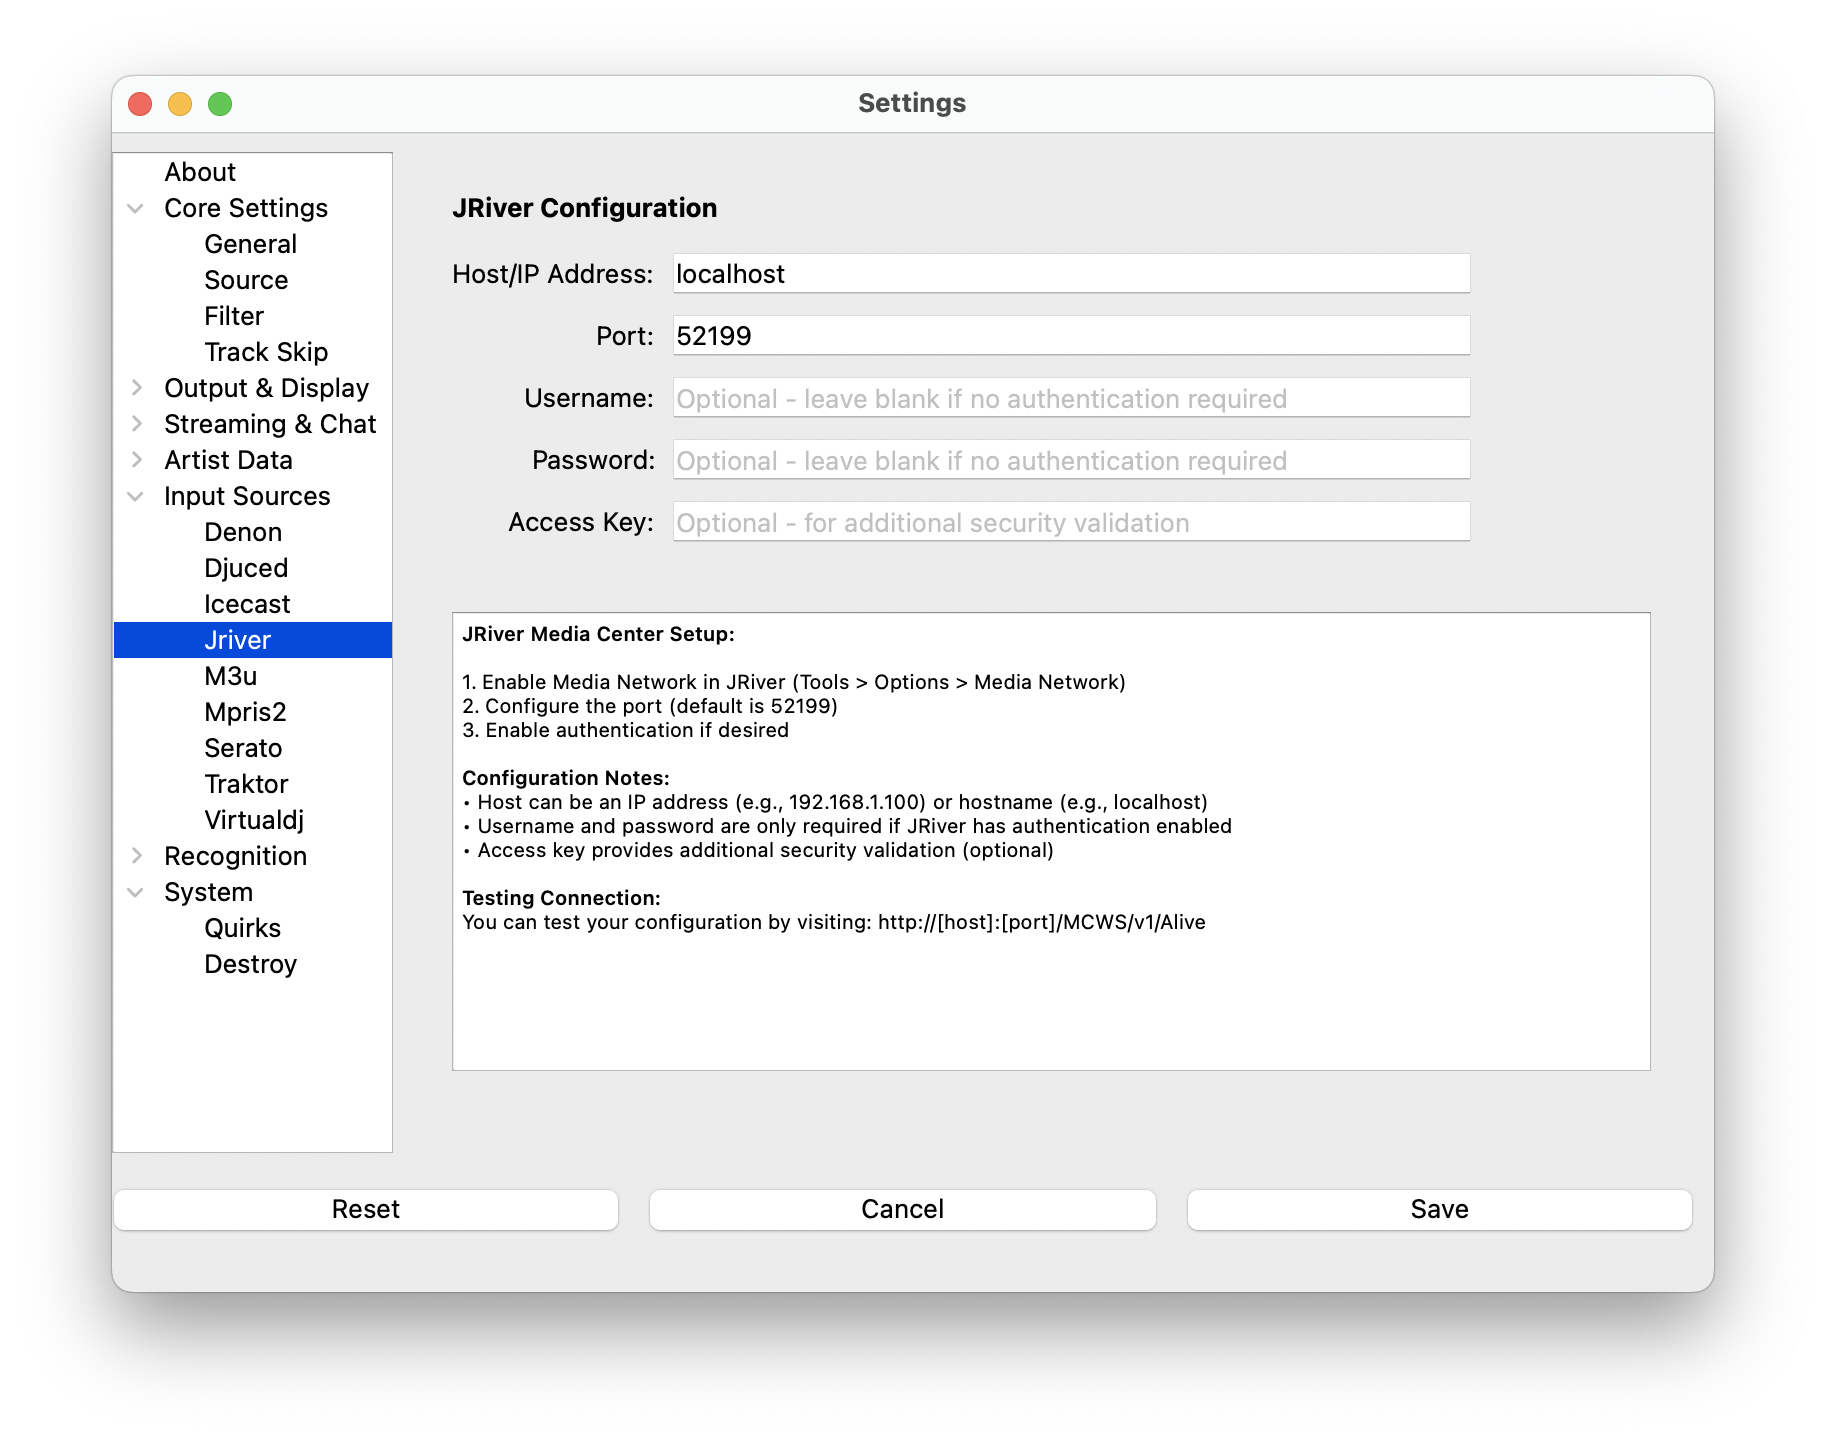Cancel the settings changes
This screenshot has width=1826, height=1440.
click(902, 1209)
